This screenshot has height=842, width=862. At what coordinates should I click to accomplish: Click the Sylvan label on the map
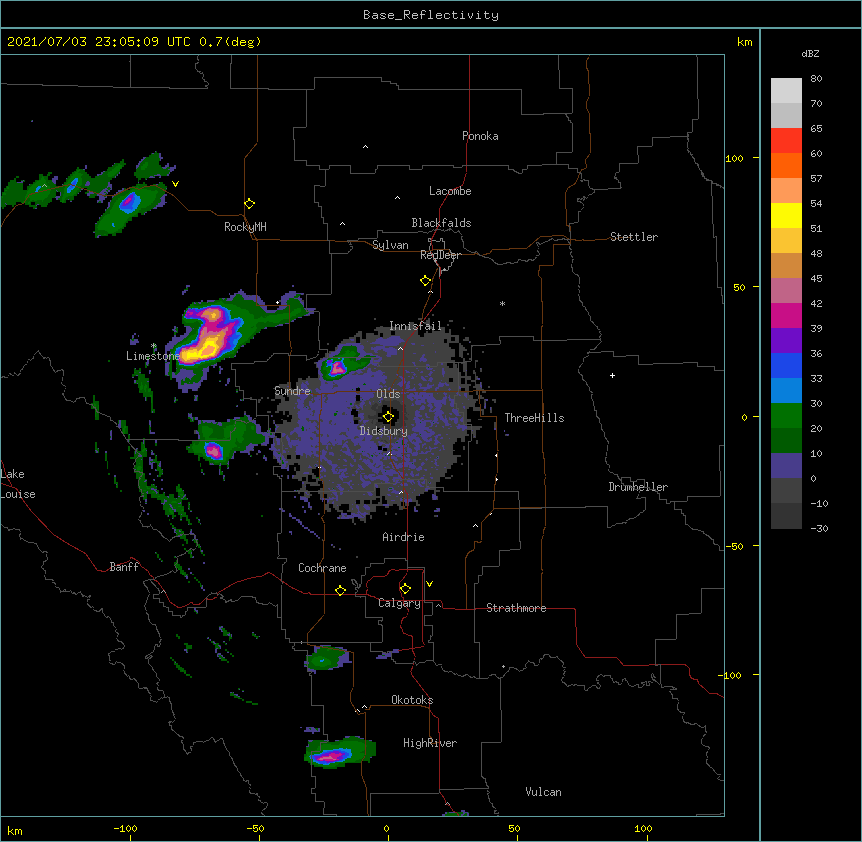tap(390, 245)
